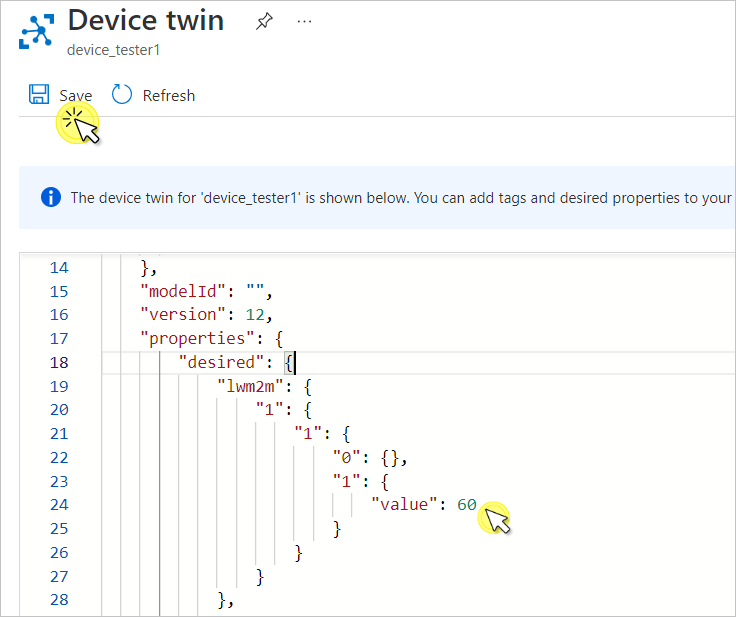Click the "1" key on line 21
The height and width of the screenshot is (617, 736).
coord(308,434)
